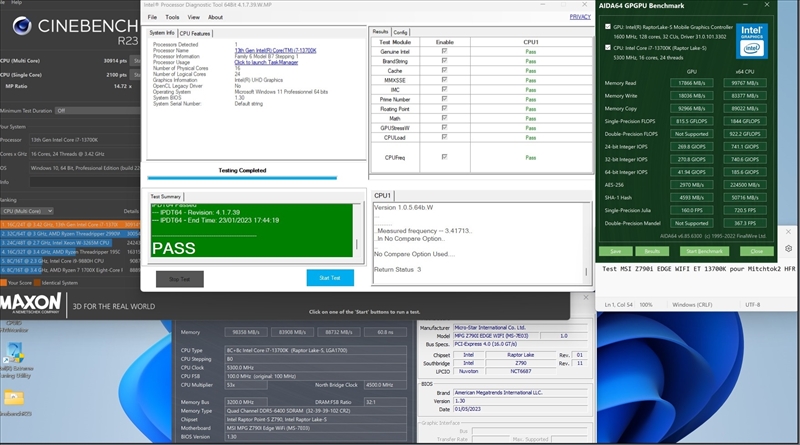Click the Stop Test button
Screen dimensions: 800x445
click(x=180, y=279)
